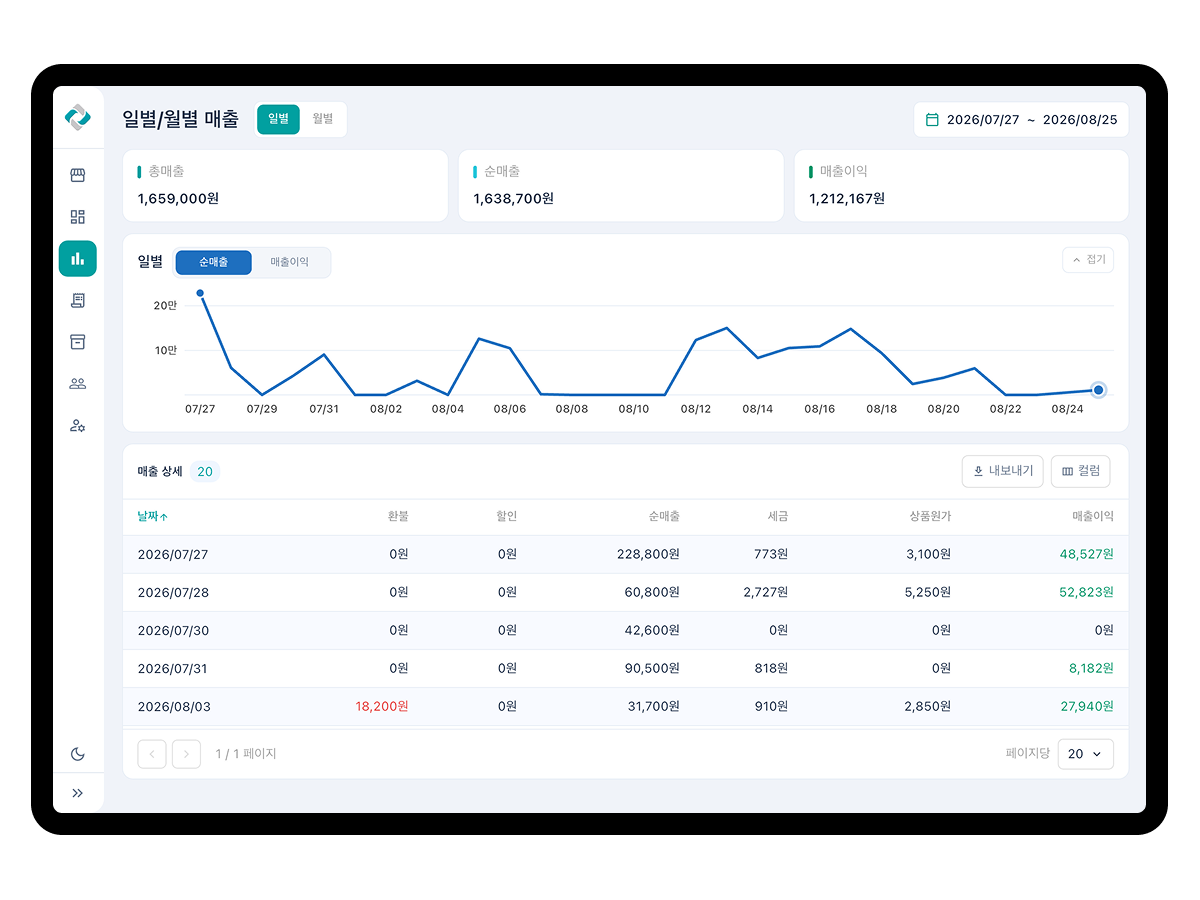Click the 매출이익 column header in table

coord(1093,517)
